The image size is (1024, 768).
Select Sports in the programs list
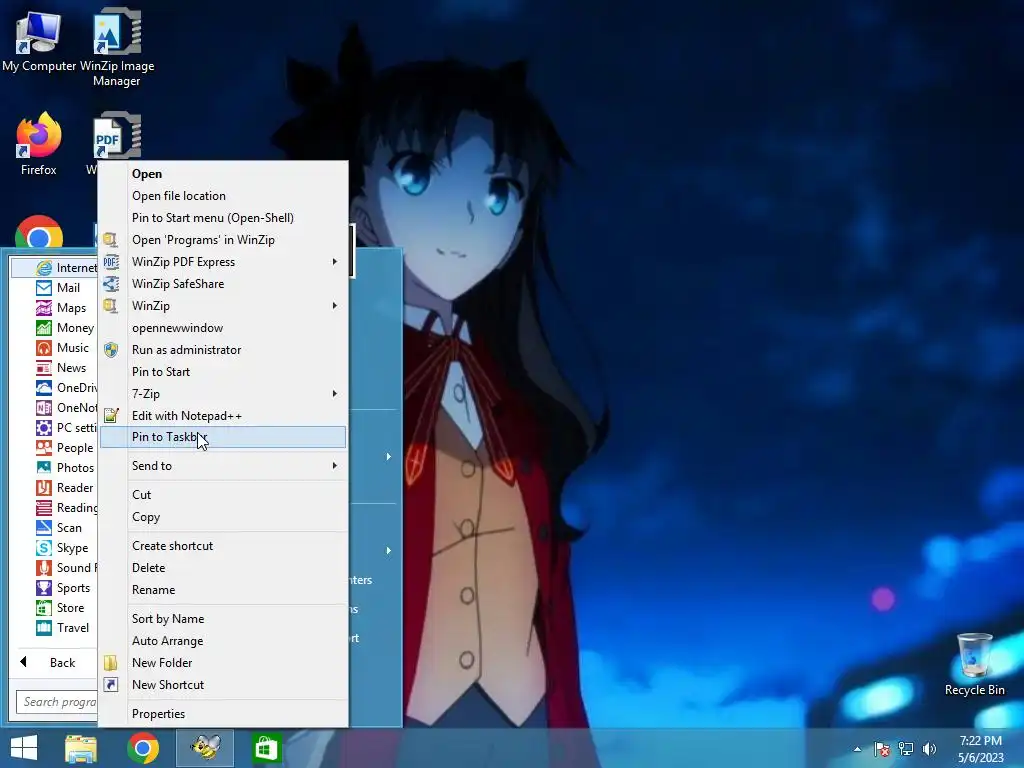pyautogui.click(x=63, y=588)
